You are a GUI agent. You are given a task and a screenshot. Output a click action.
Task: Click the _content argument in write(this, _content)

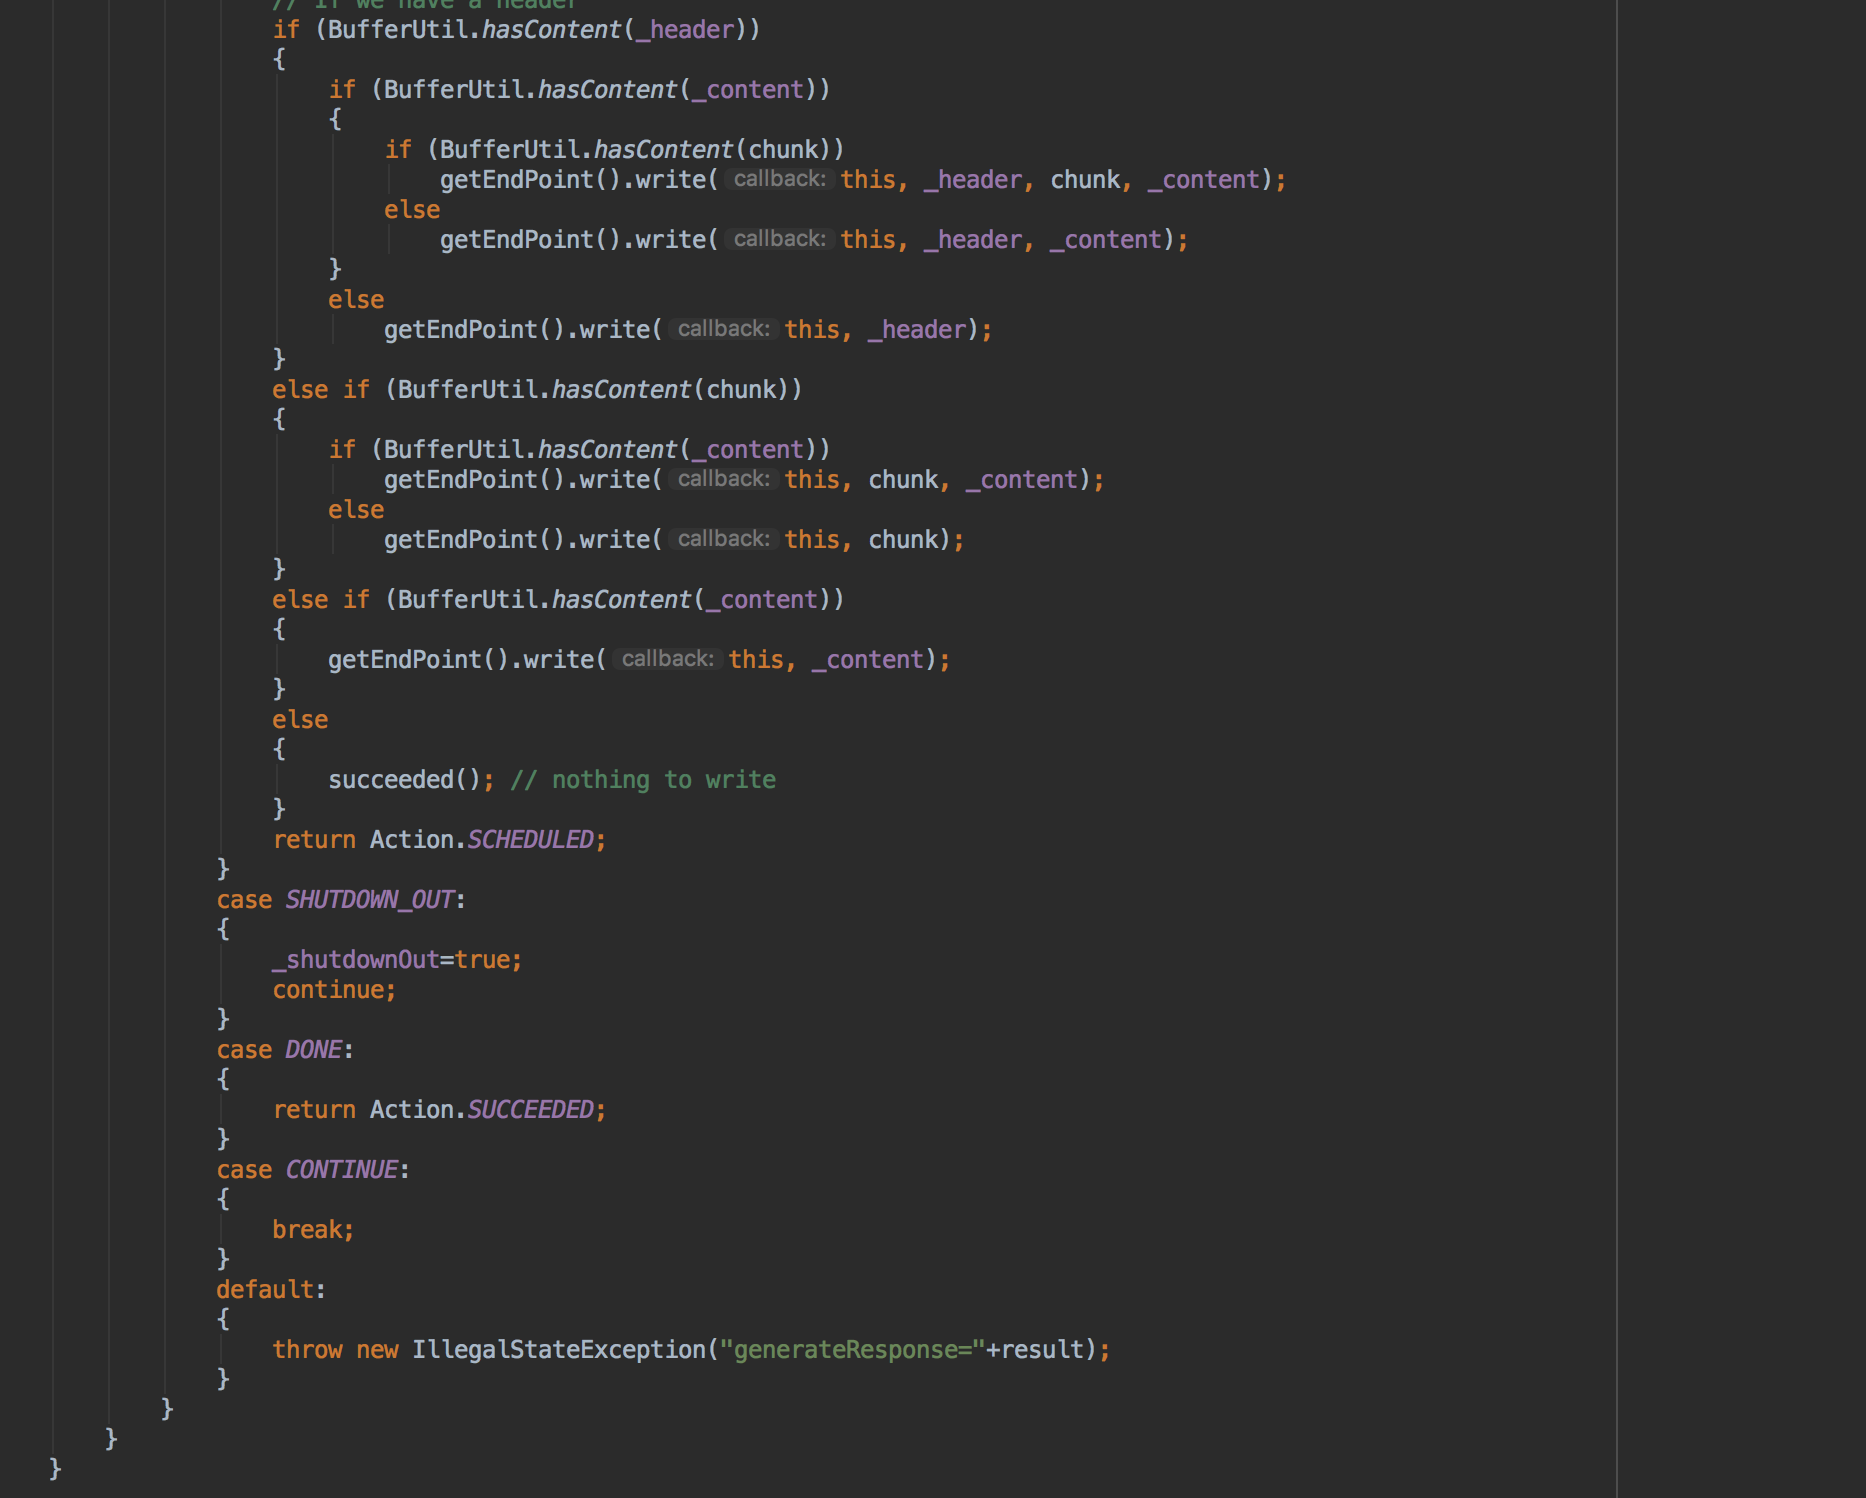(868, 660)
